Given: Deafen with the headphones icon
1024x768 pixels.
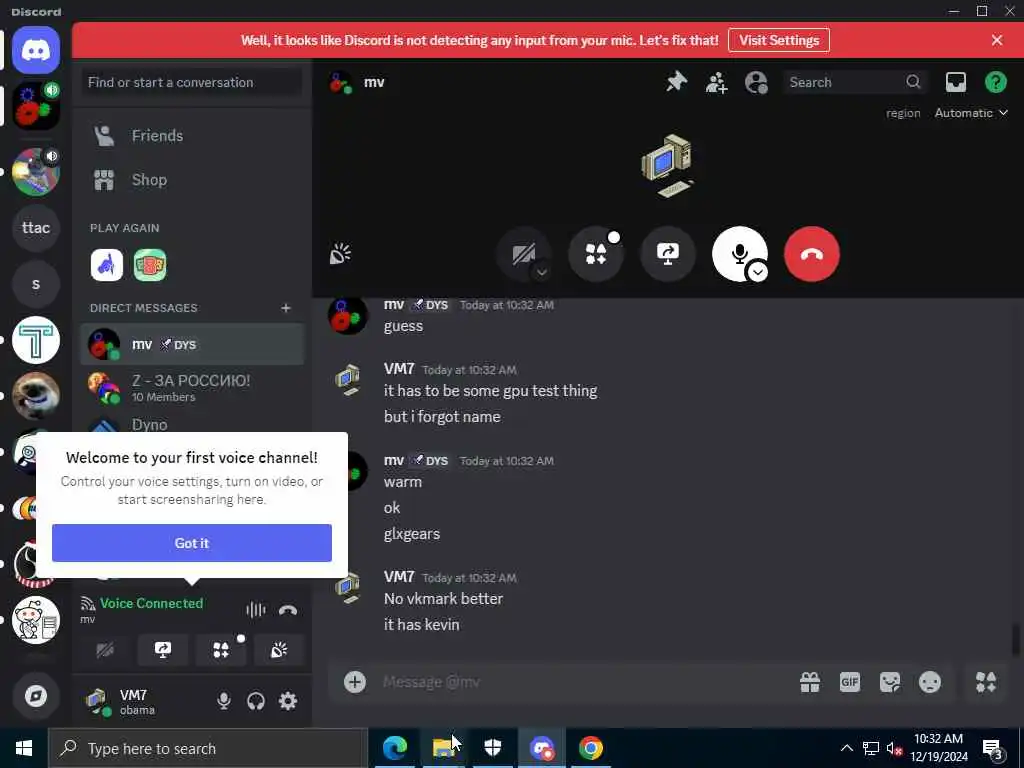Looking at the screenshot, I should pos(255,701).
